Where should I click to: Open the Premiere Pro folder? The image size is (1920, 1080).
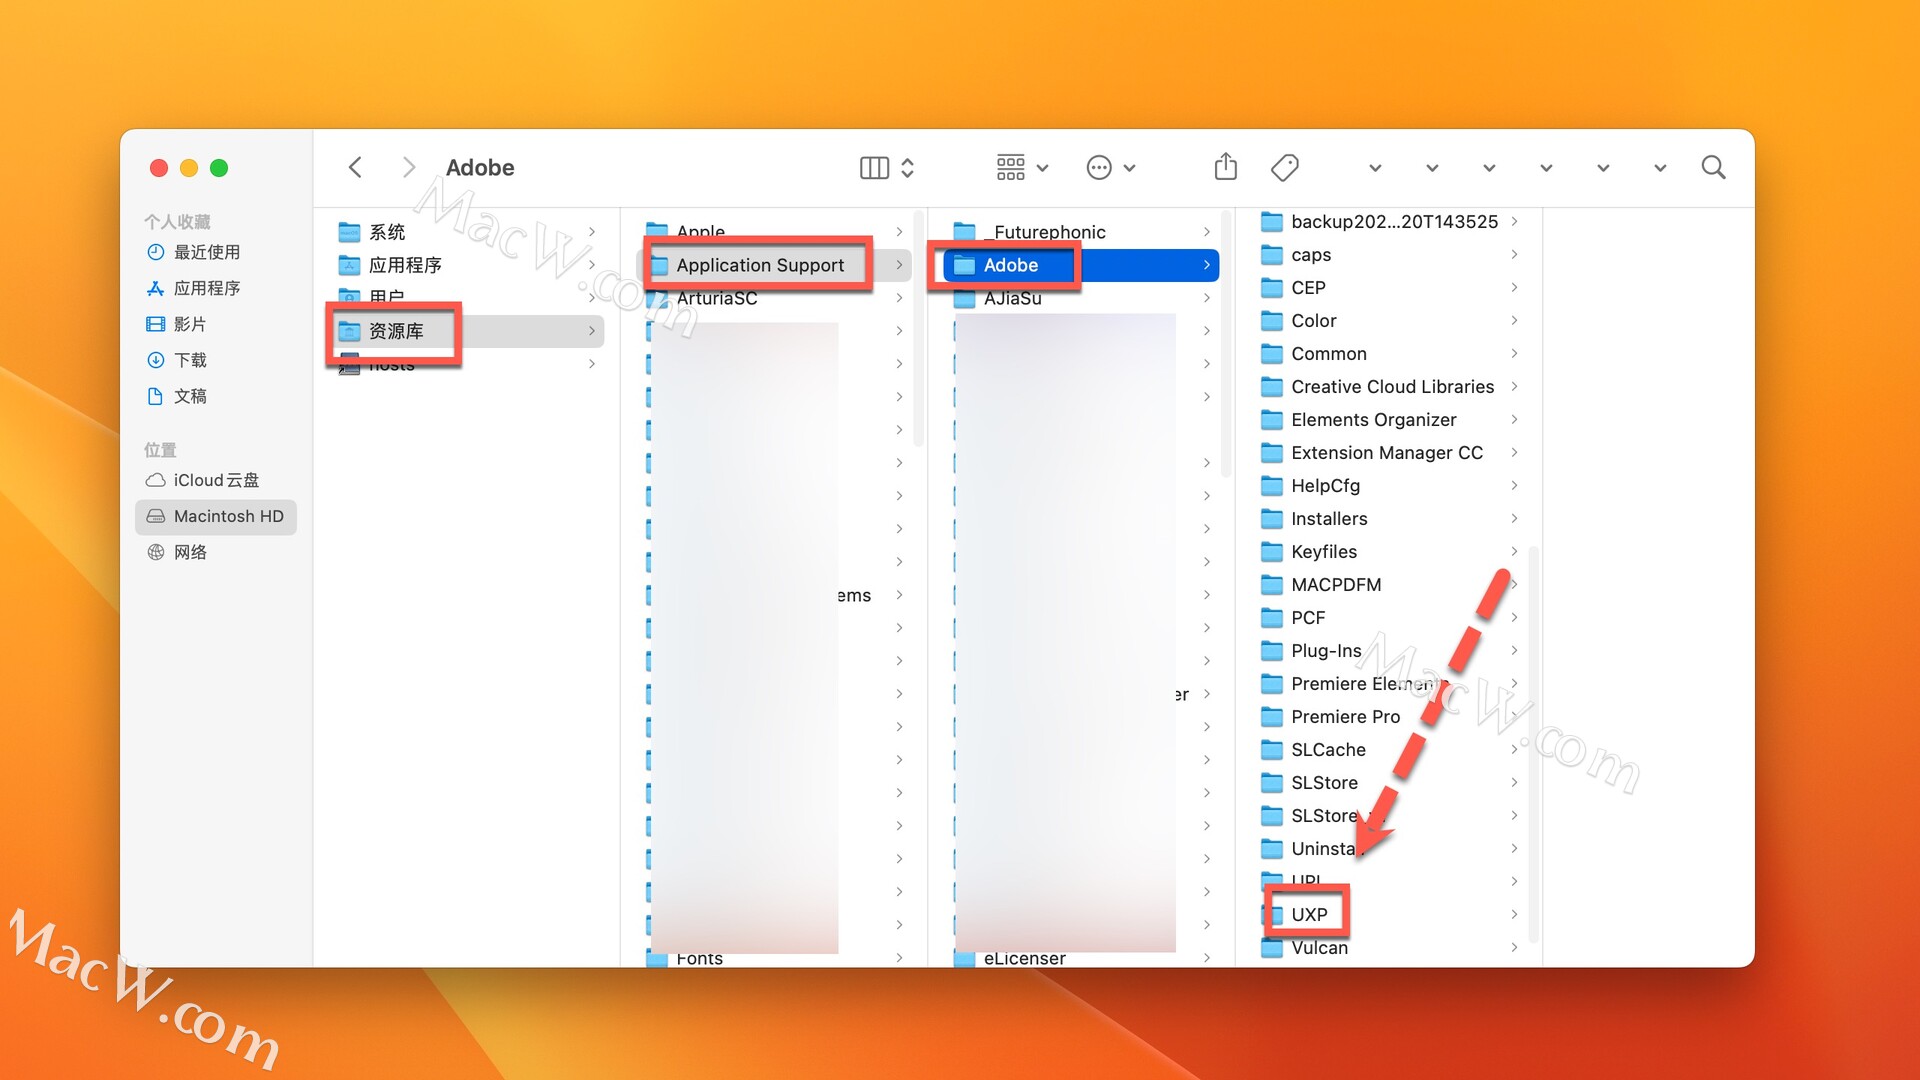[1344, 716]
